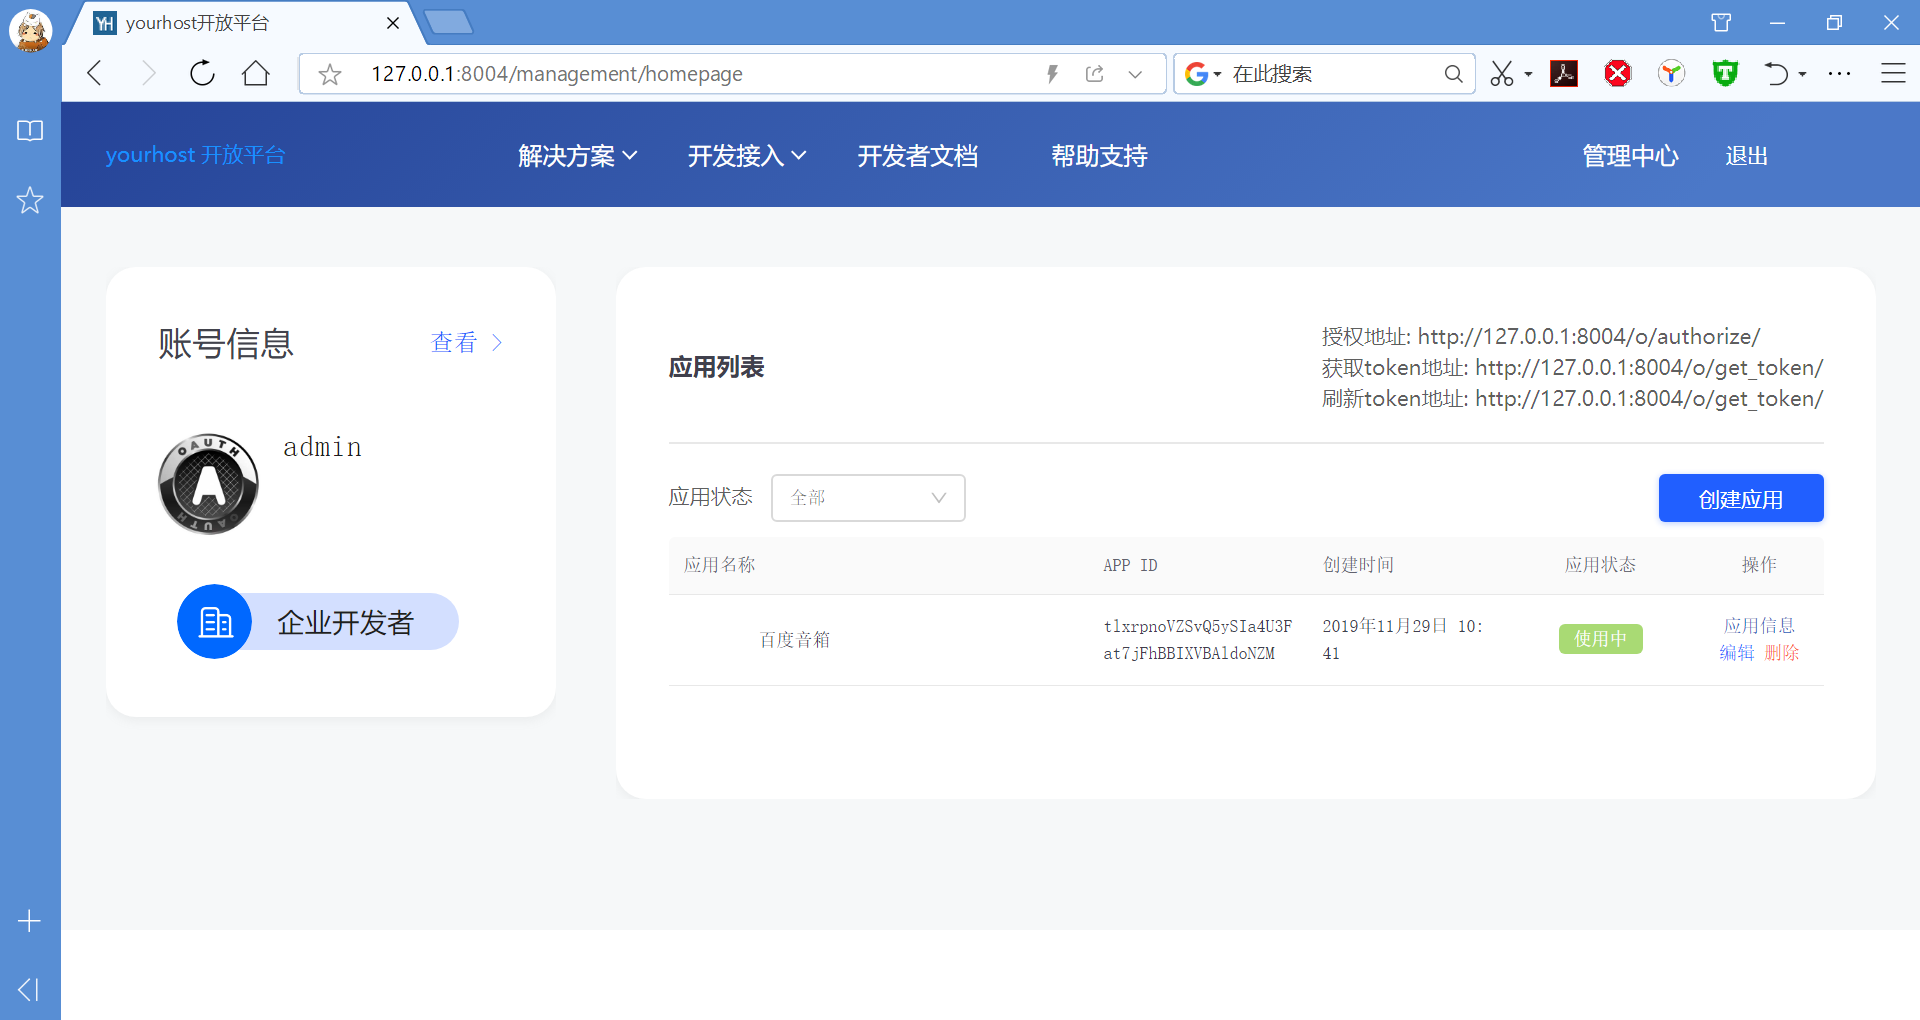Expand the address bar dropdown chevron
Viewport: 1920px width, 1020px height.
coord(1135,74)
